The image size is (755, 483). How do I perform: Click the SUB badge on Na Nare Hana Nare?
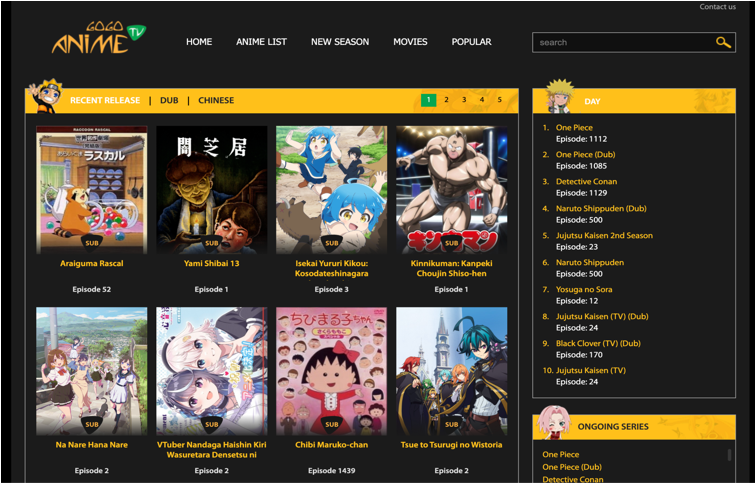coord(92,424)
